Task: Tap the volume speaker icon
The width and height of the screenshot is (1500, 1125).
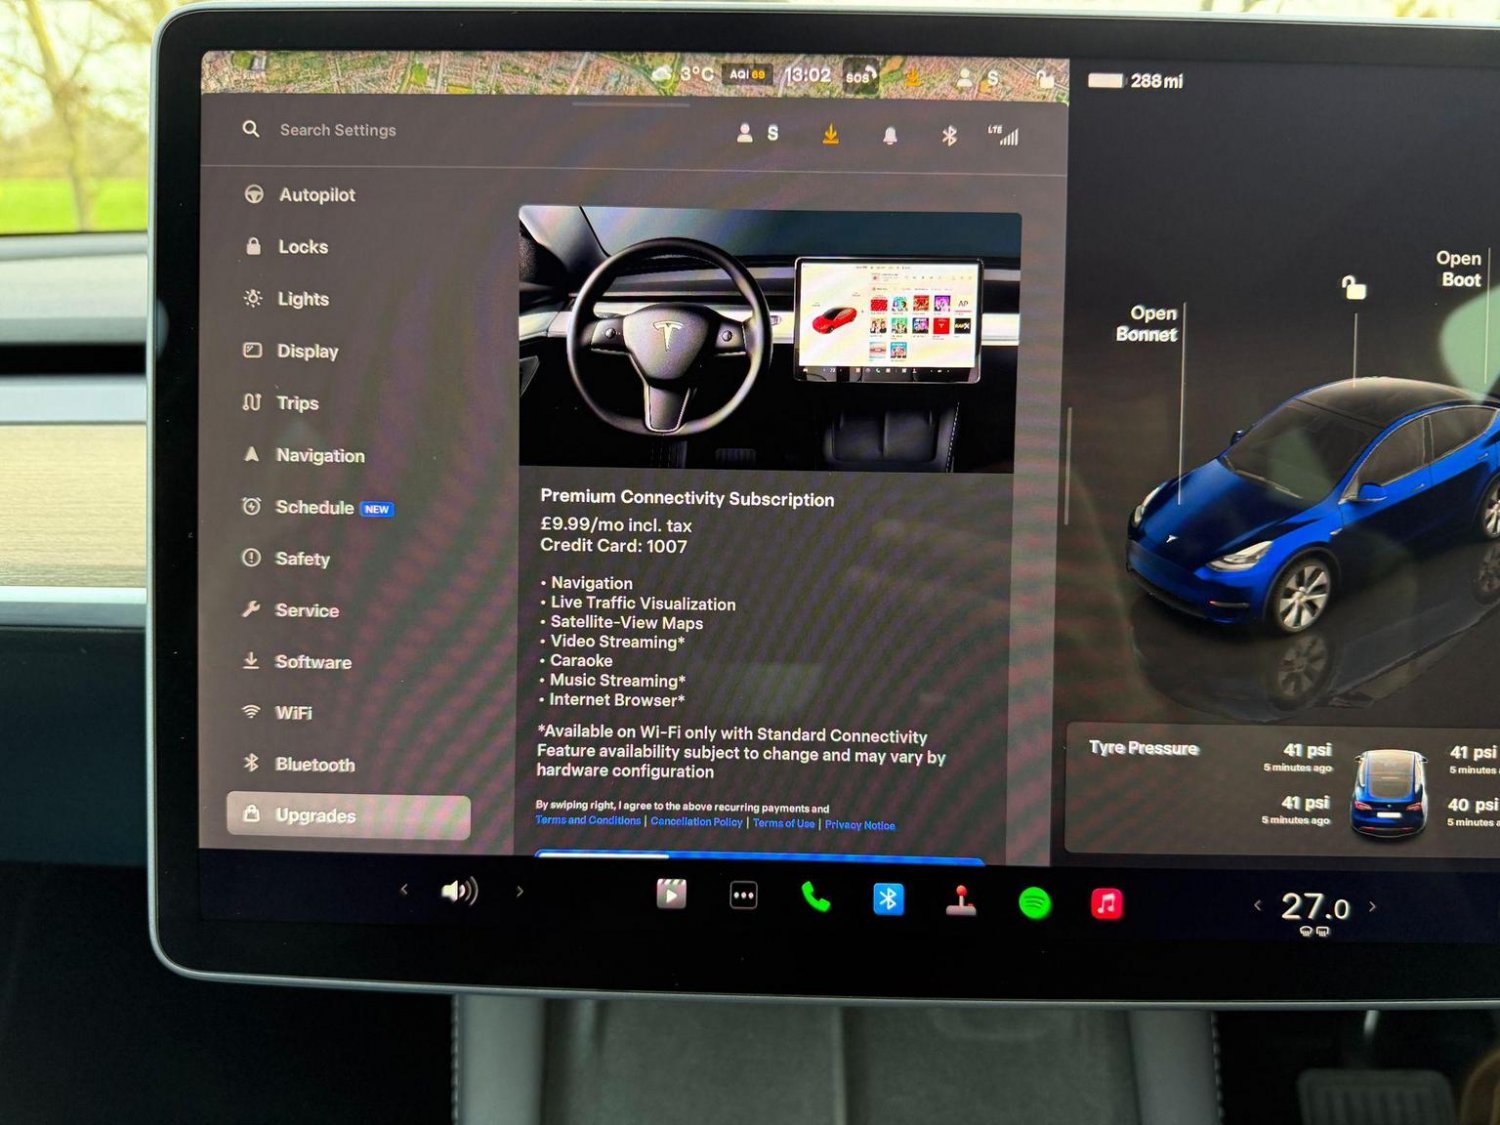Action: tap(460, 890)
